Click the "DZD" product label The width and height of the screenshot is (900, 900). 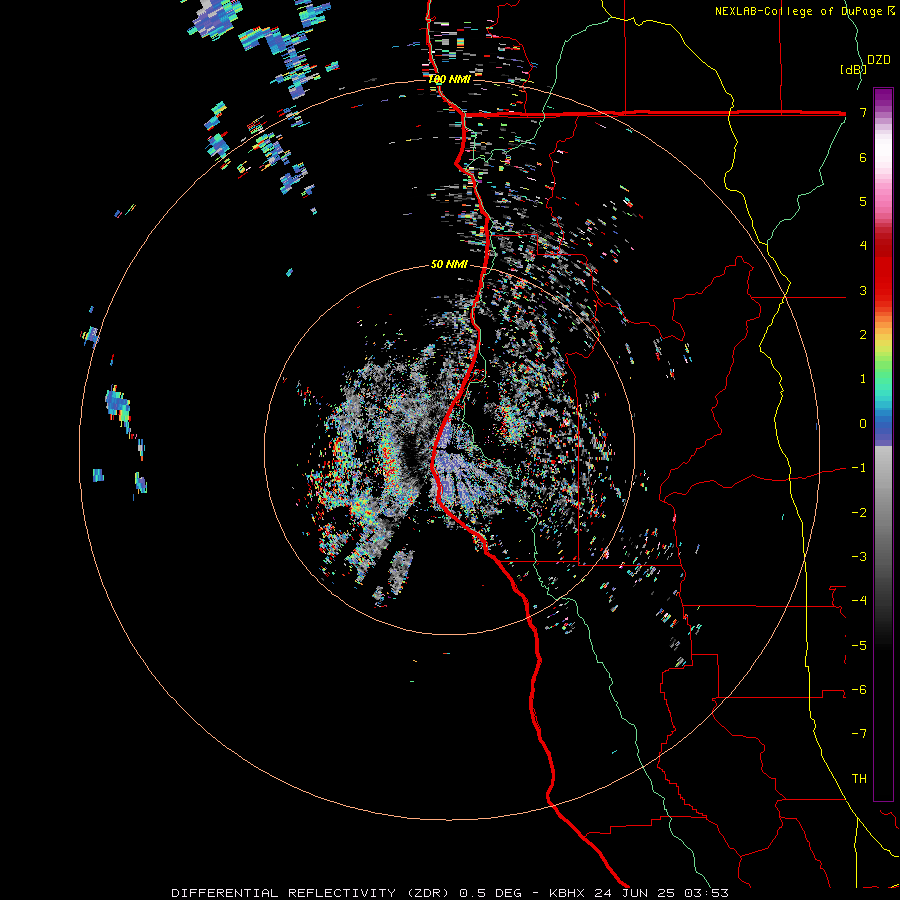pyautogui.click(x=879, y=60)
